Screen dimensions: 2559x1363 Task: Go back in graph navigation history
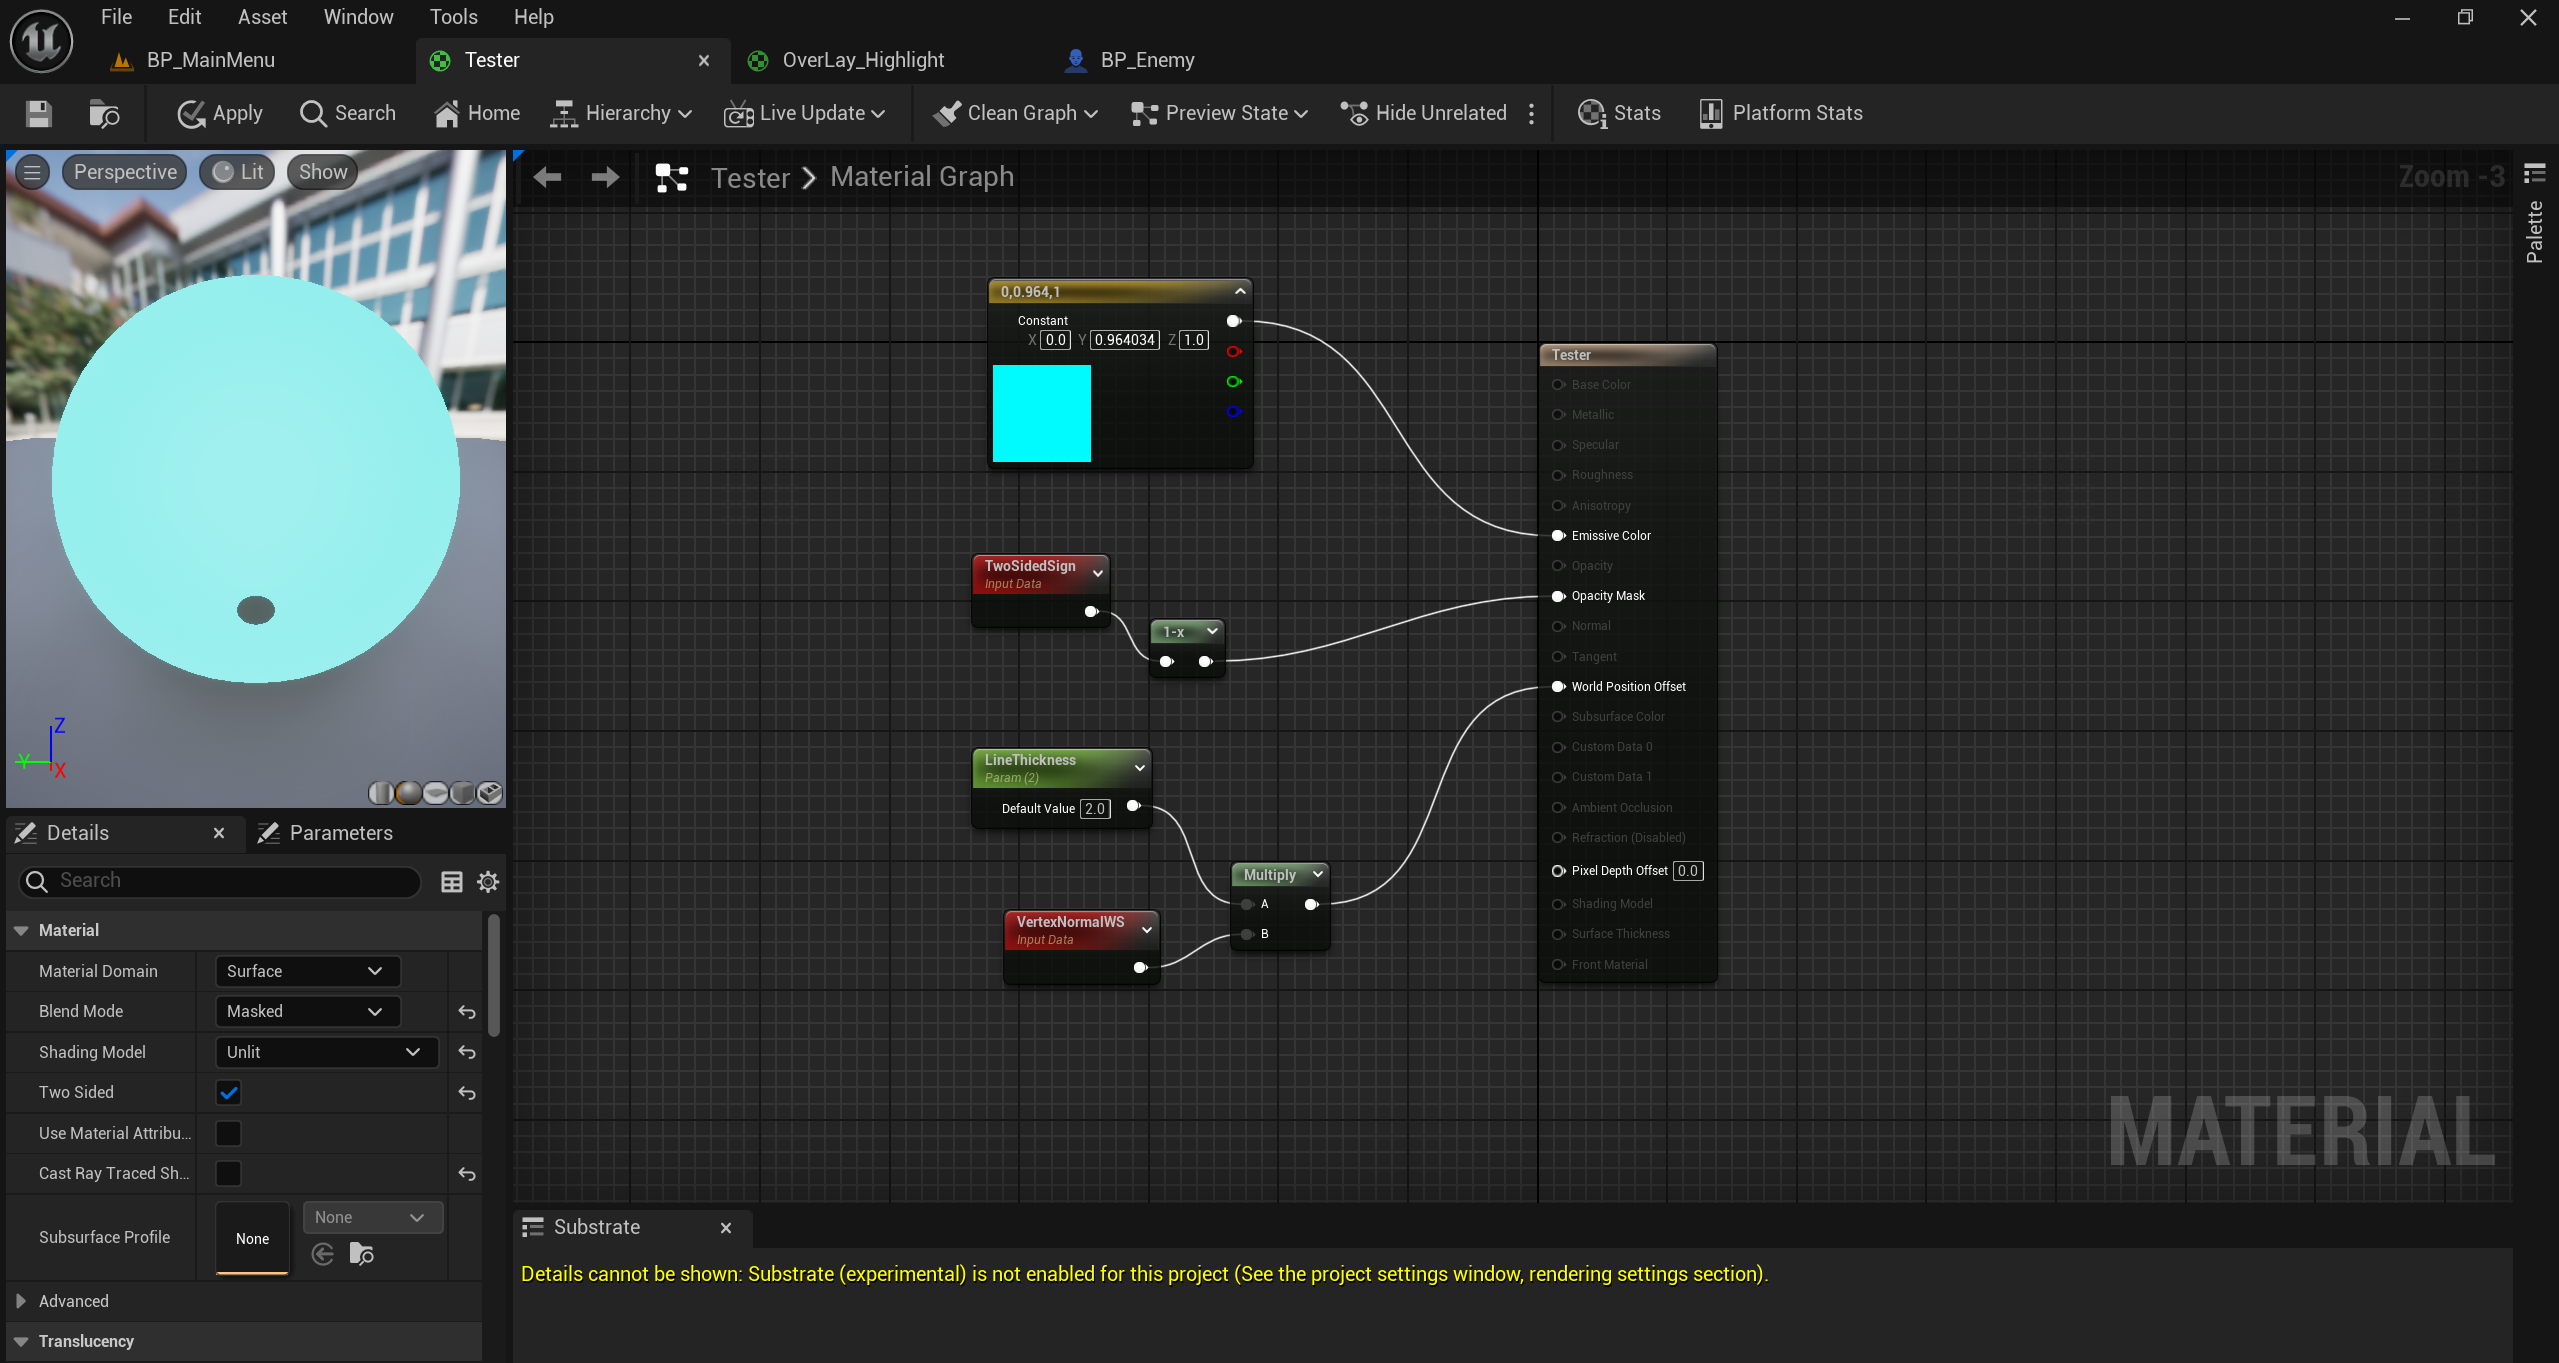point(547,177)
